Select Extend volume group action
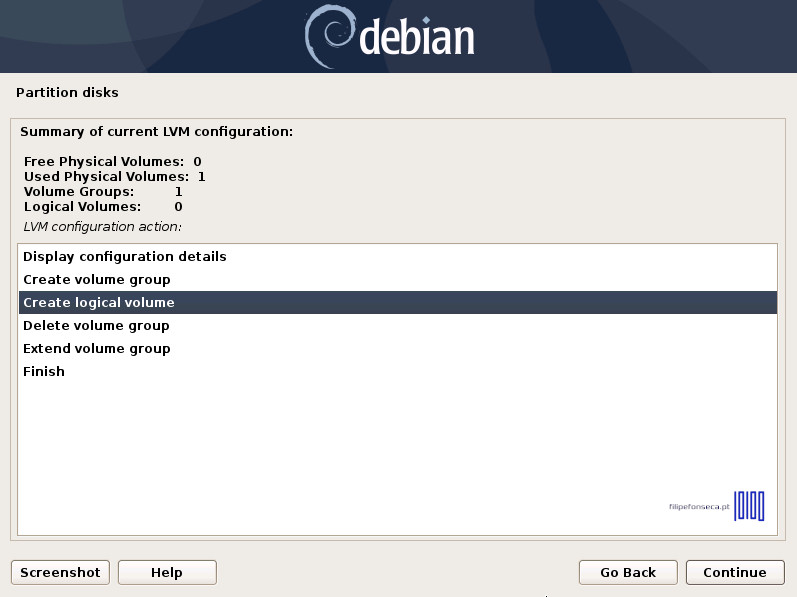 [97, 349]
